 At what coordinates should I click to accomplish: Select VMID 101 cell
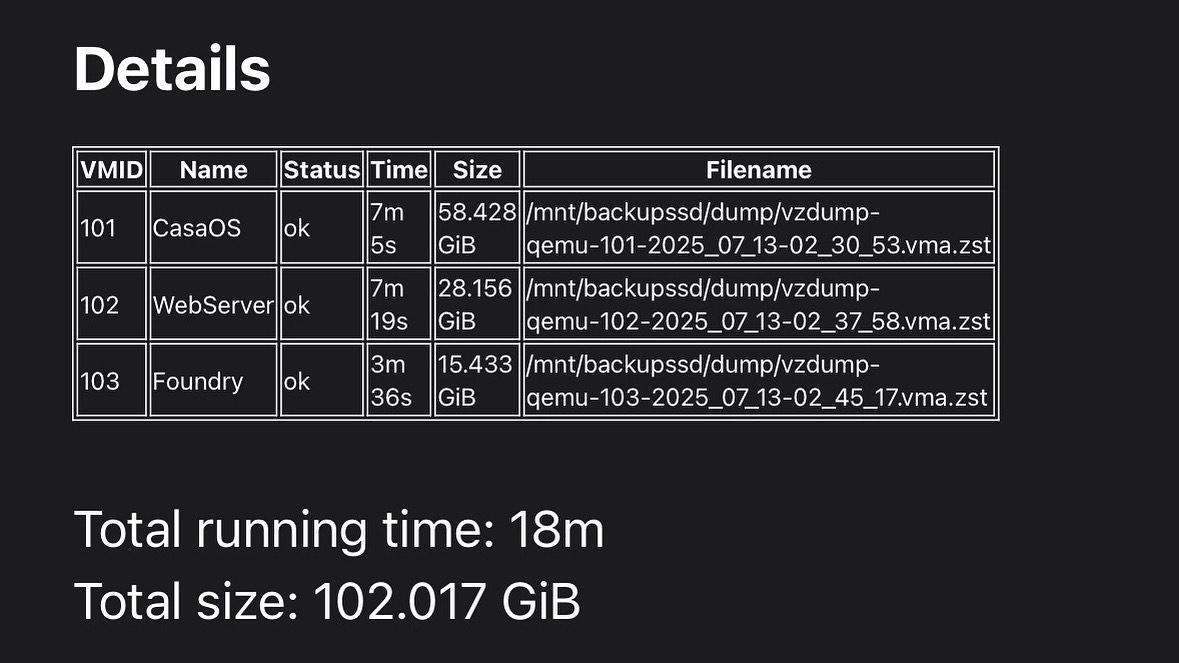coord(111,228)
